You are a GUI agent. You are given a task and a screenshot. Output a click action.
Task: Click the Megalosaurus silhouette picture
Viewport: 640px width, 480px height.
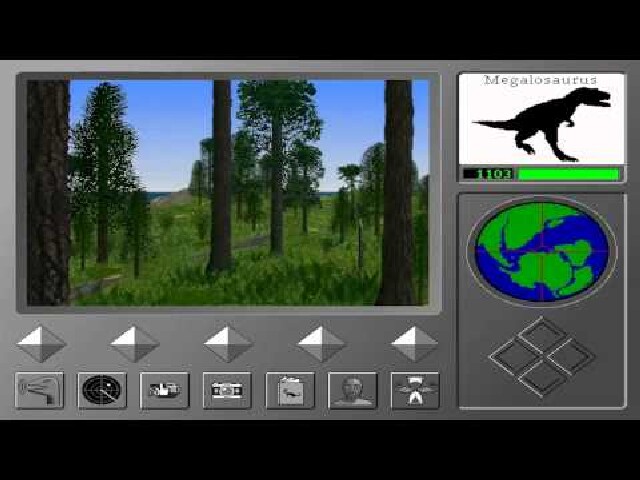coord(542,123)
